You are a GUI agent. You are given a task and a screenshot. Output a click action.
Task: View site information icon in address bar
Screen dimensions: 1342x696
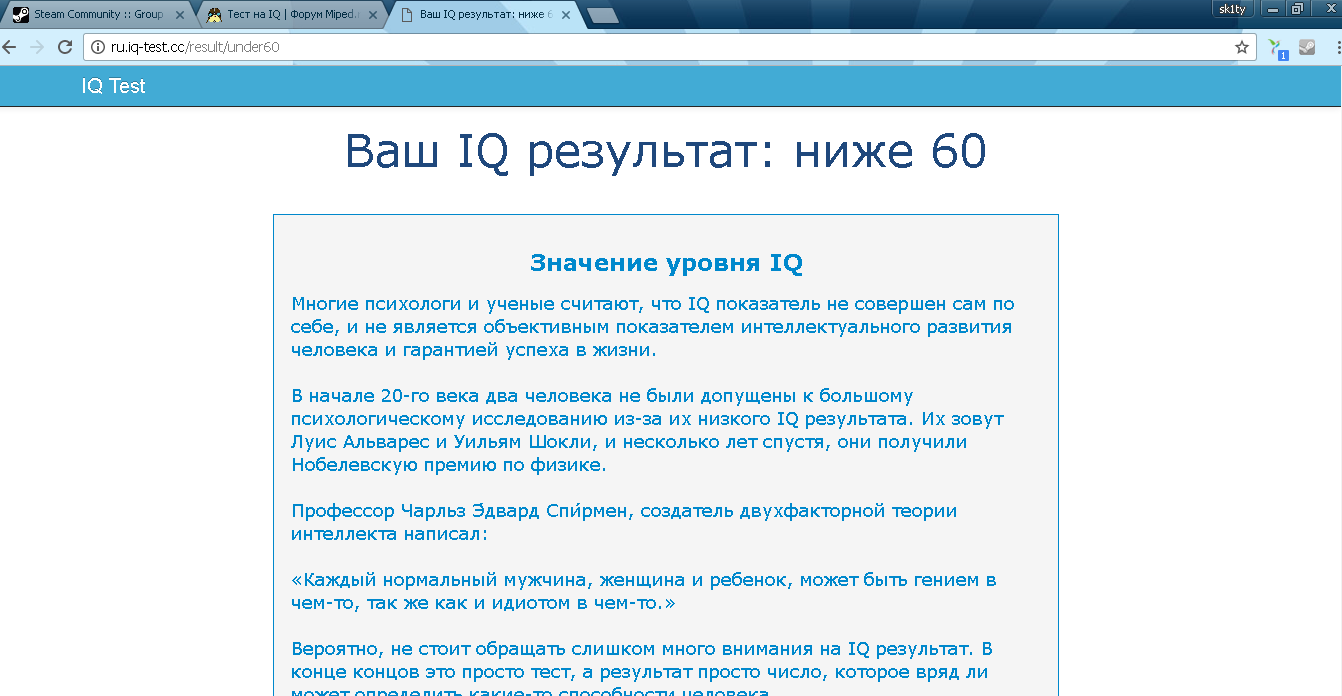tap(98, 47)
